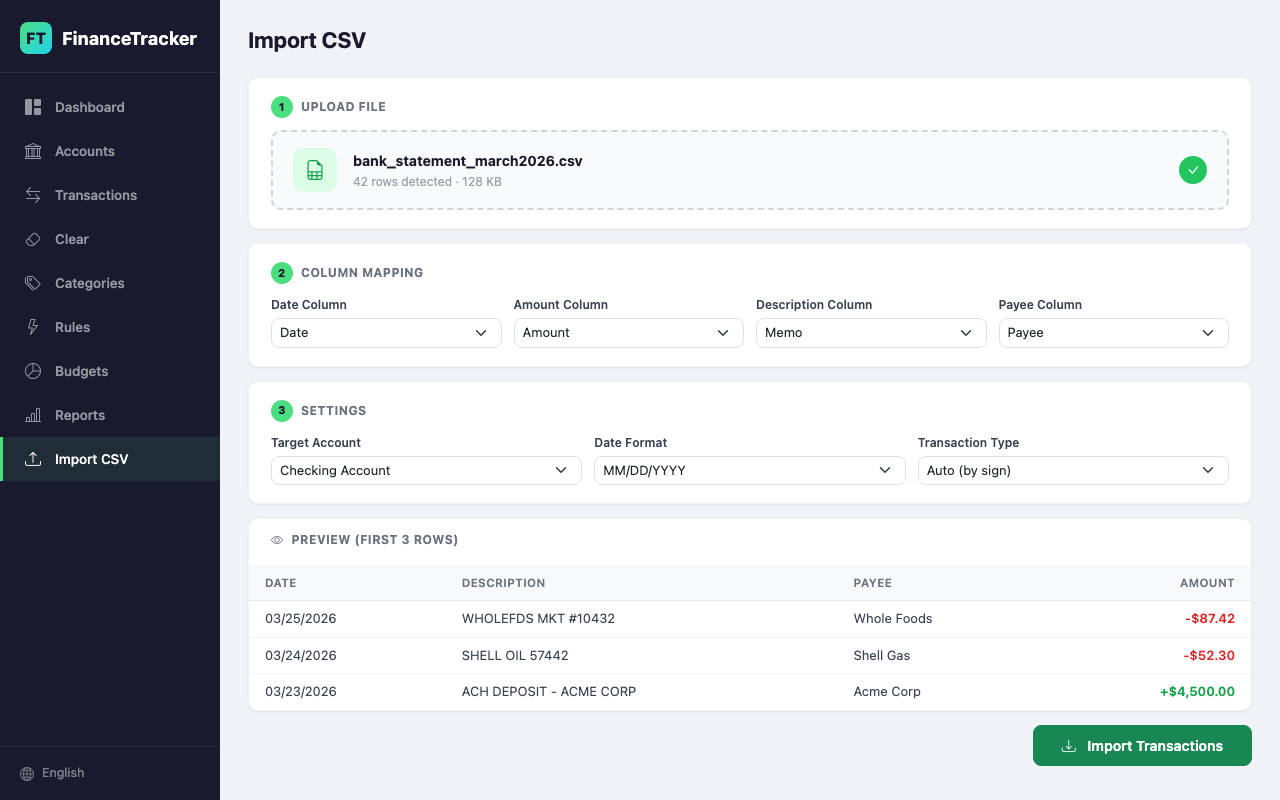Open the Target Account selector
The image size is (1280, 800).
point(425,470)
